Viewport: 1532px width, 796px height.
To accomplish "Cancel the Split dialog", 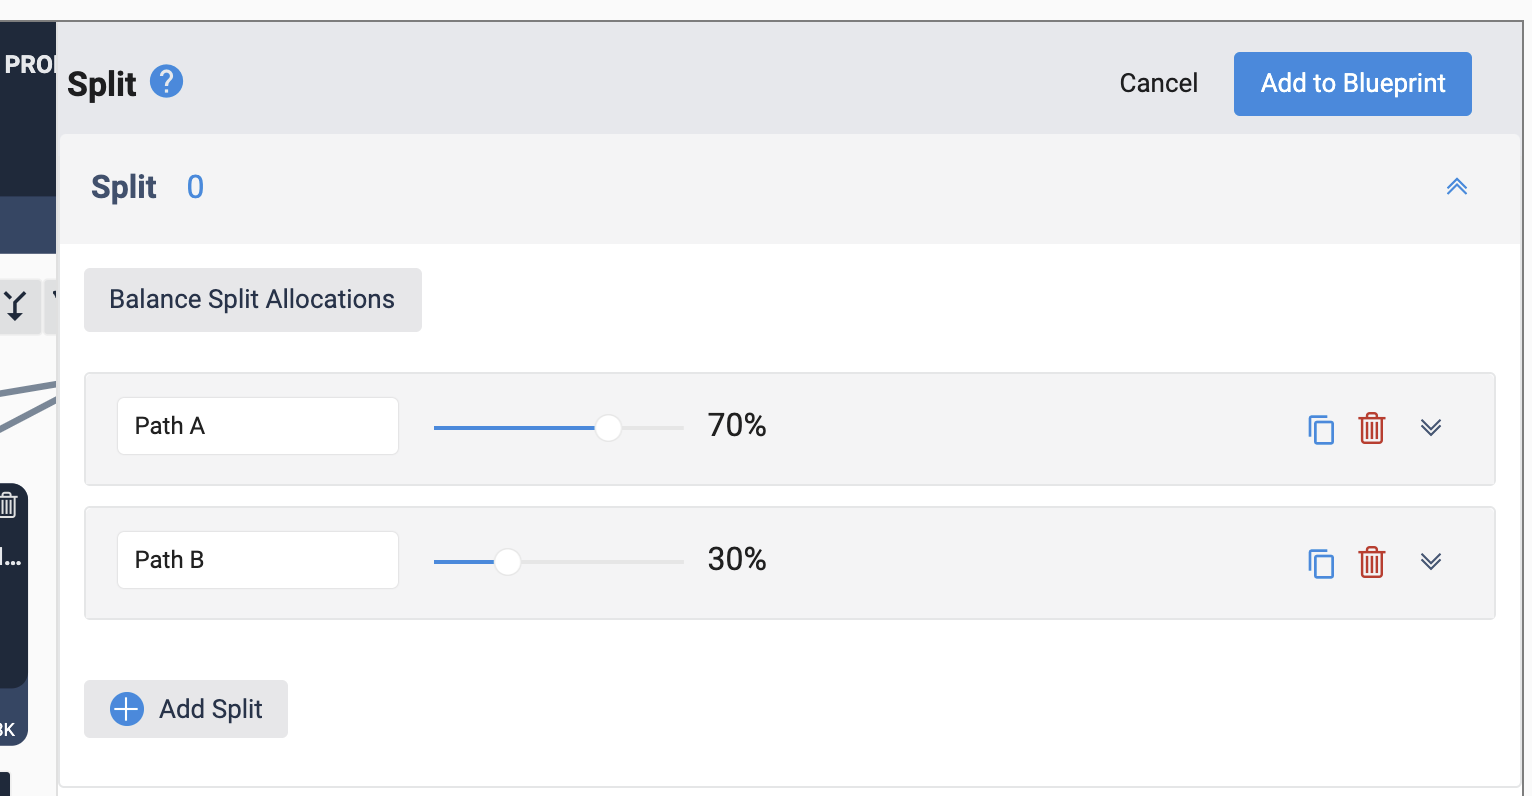I will pyautogui.click(x=1159, y=83).
